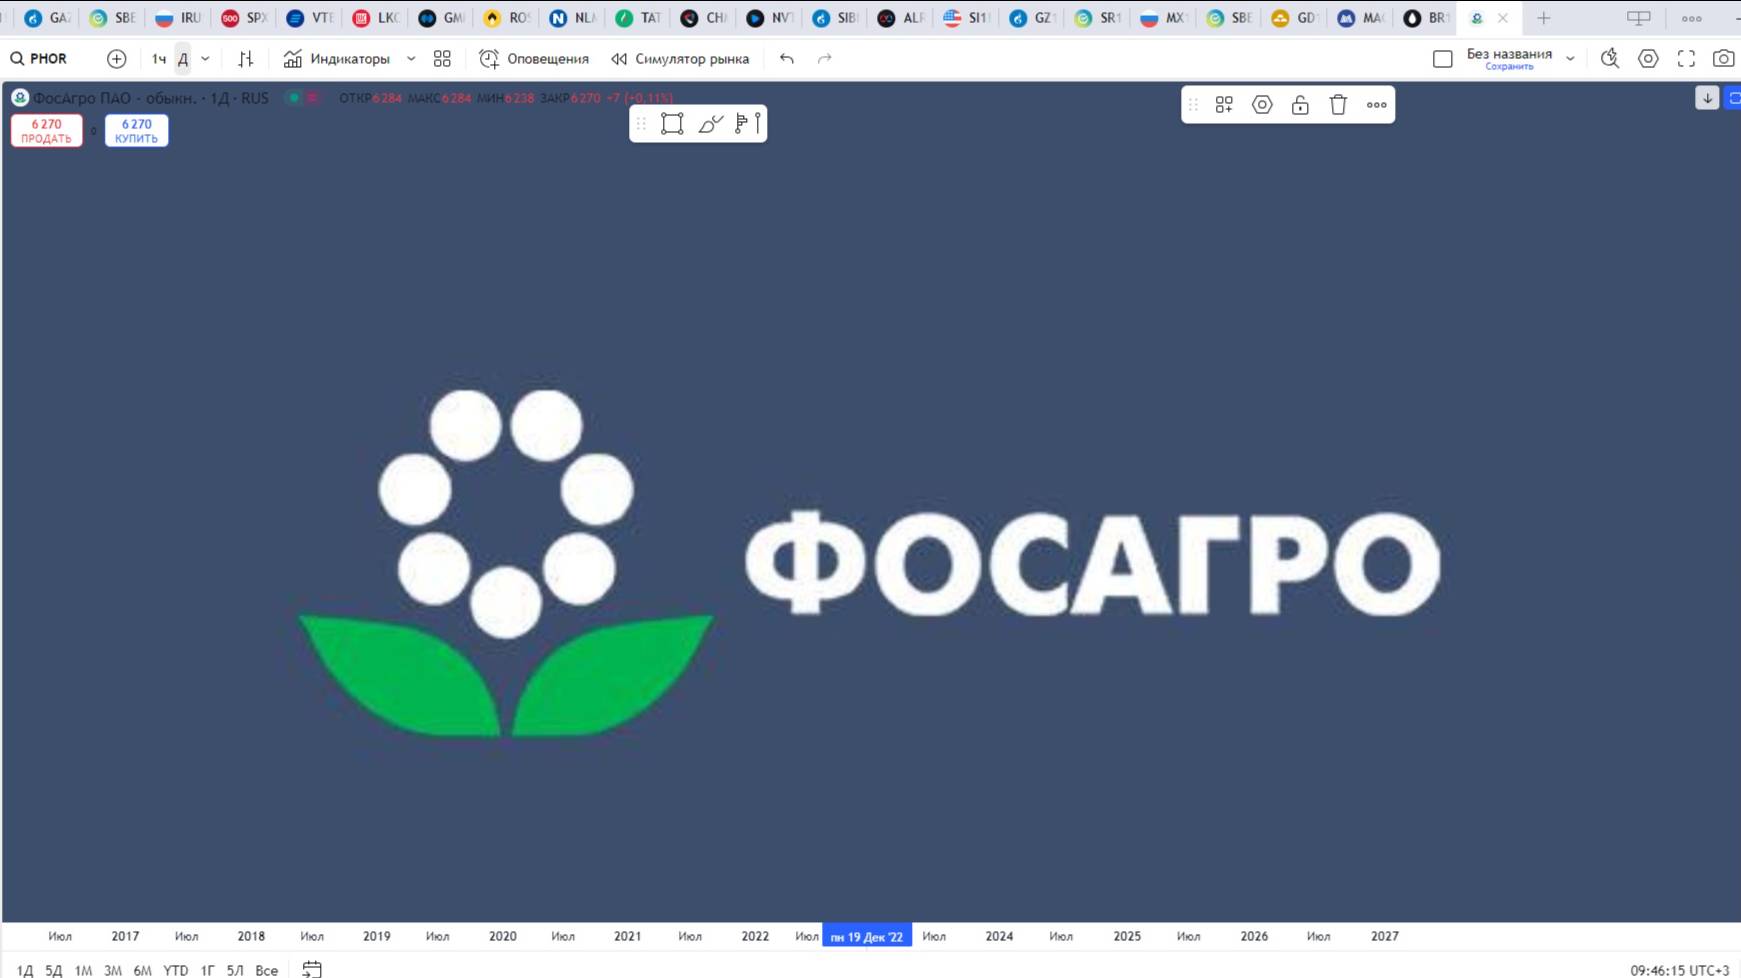This screenshot has width=1741, height=978.
Task: Toggle the lock on selected drawing
Action: pos(1300,105)
